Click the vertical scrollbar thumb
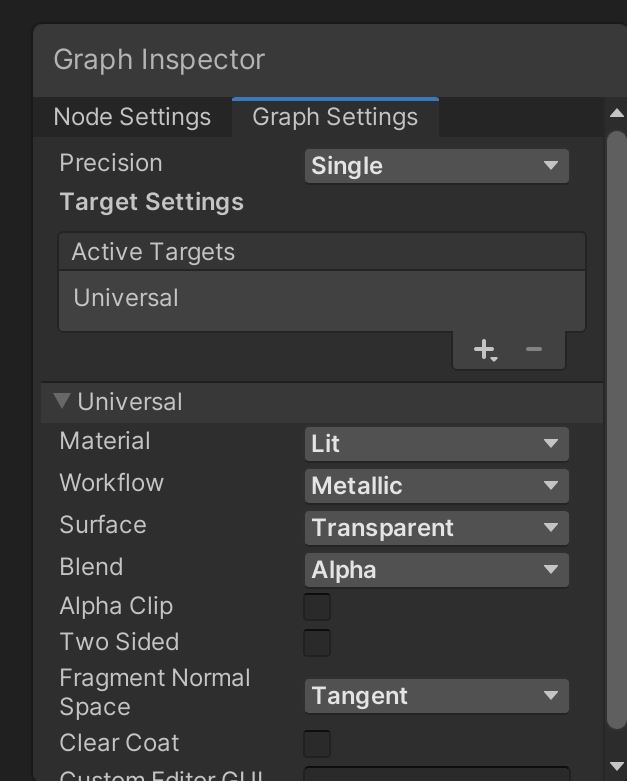 click(617, 430)
